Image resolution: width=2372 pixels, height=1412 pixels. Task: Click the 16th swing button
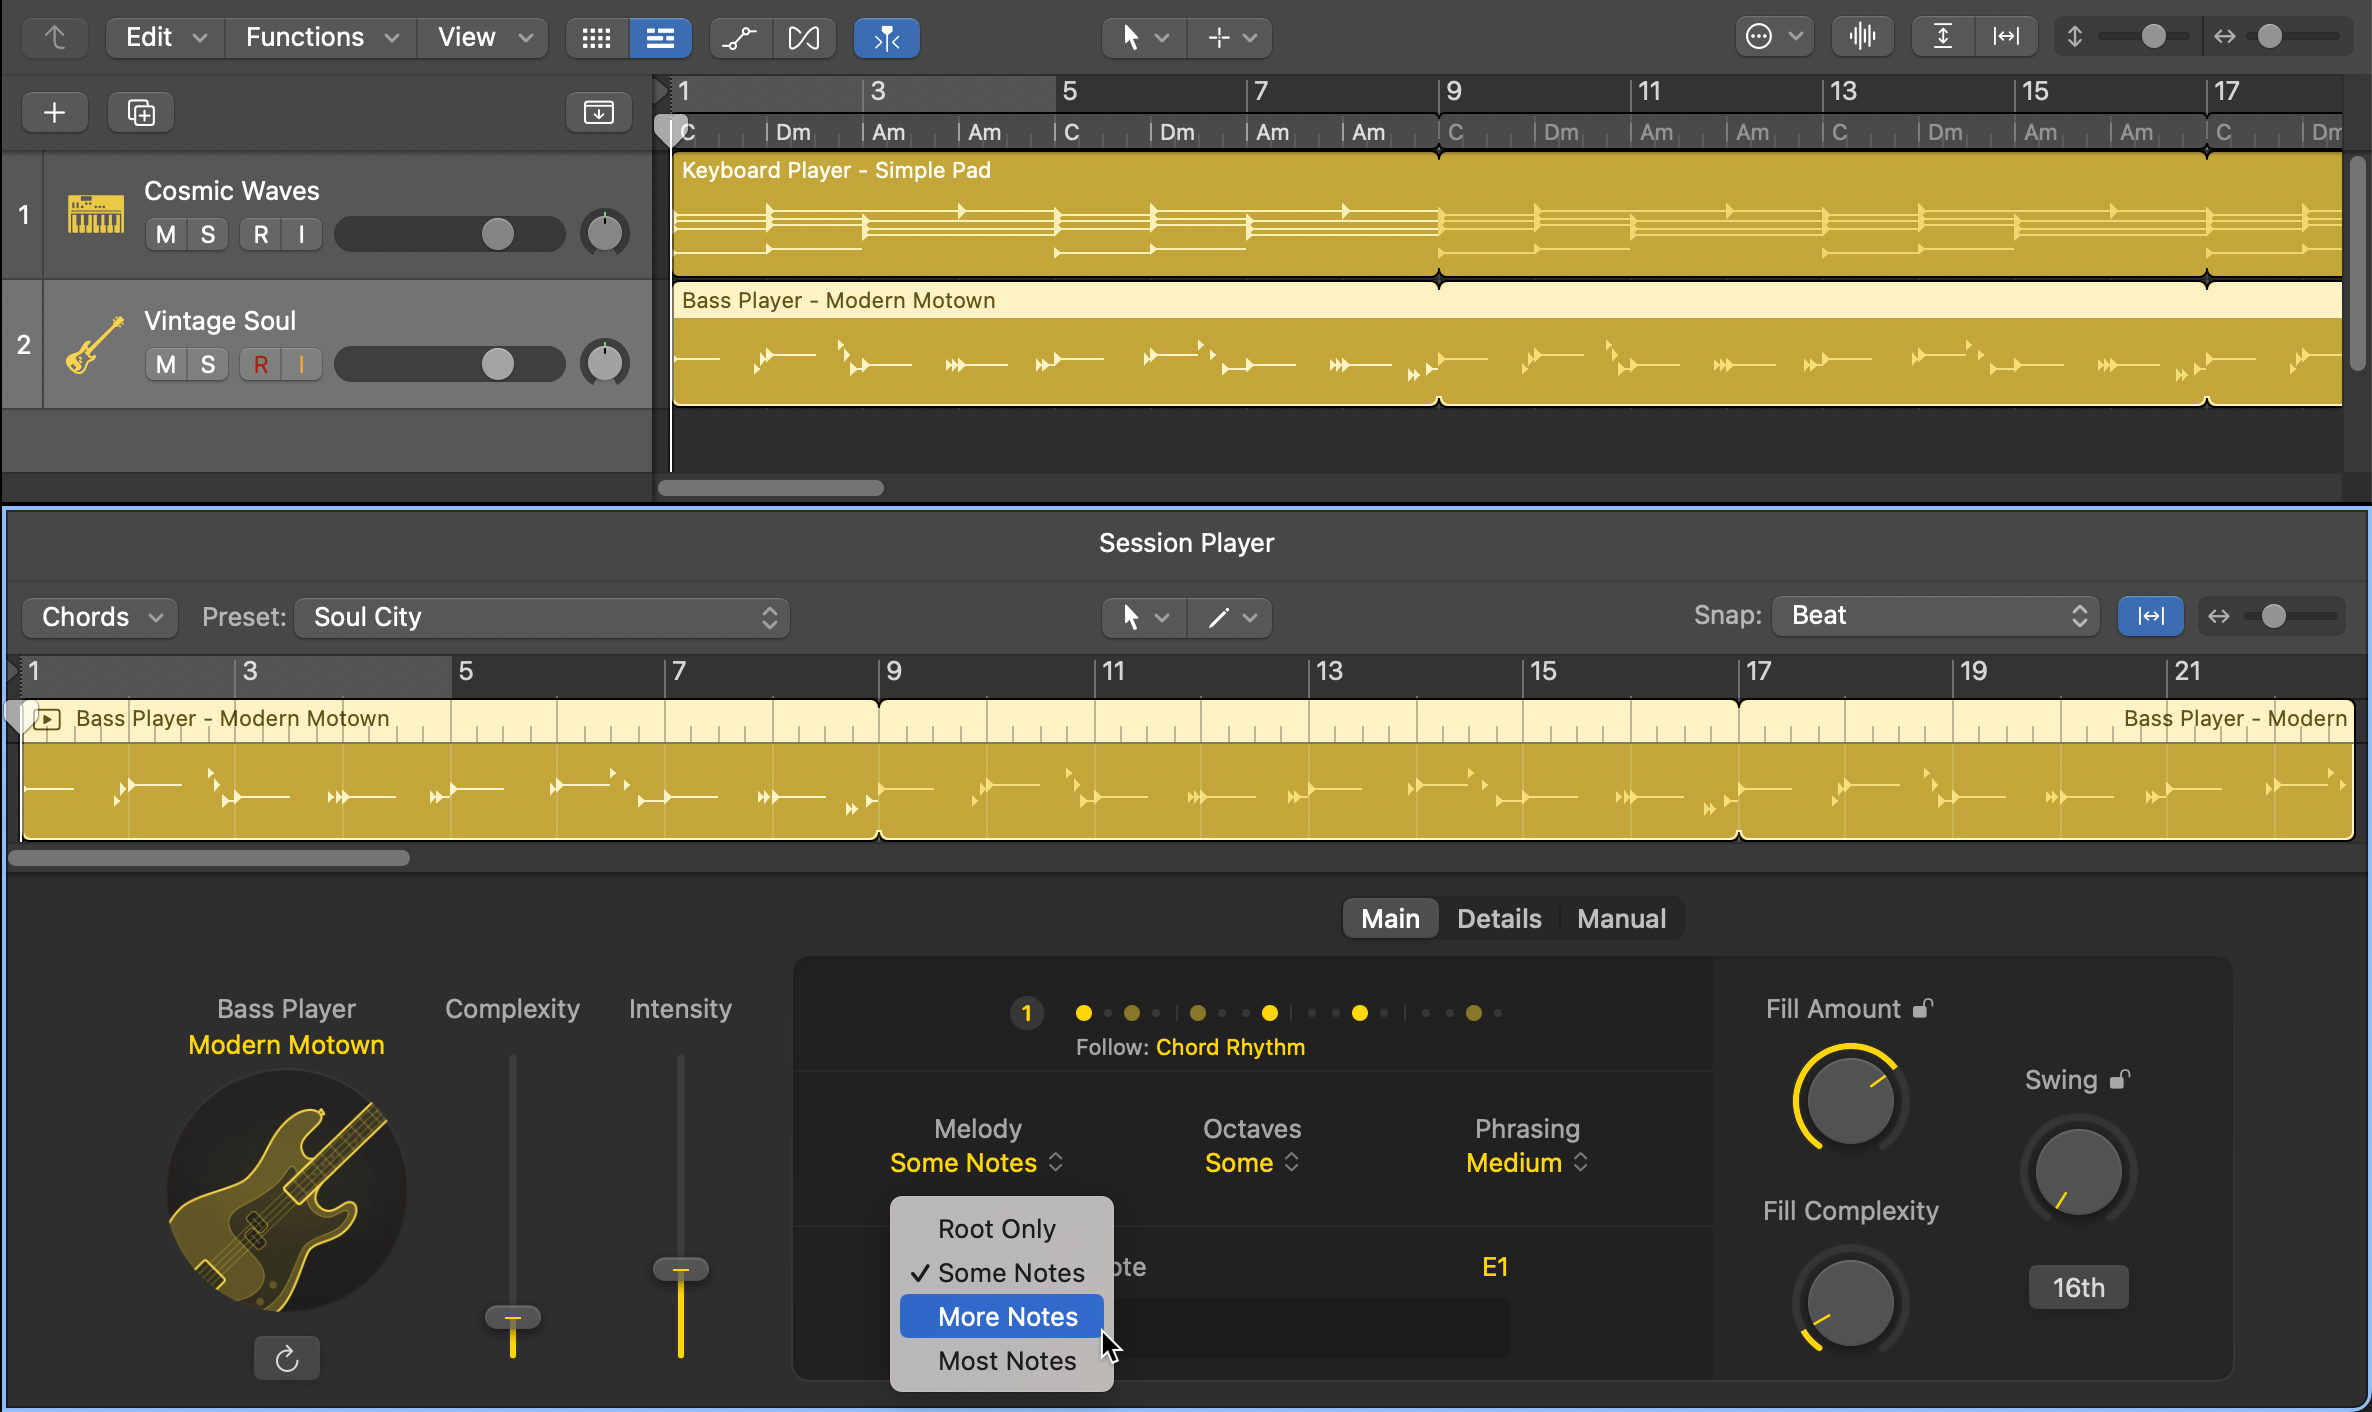coord(2078,1287)
